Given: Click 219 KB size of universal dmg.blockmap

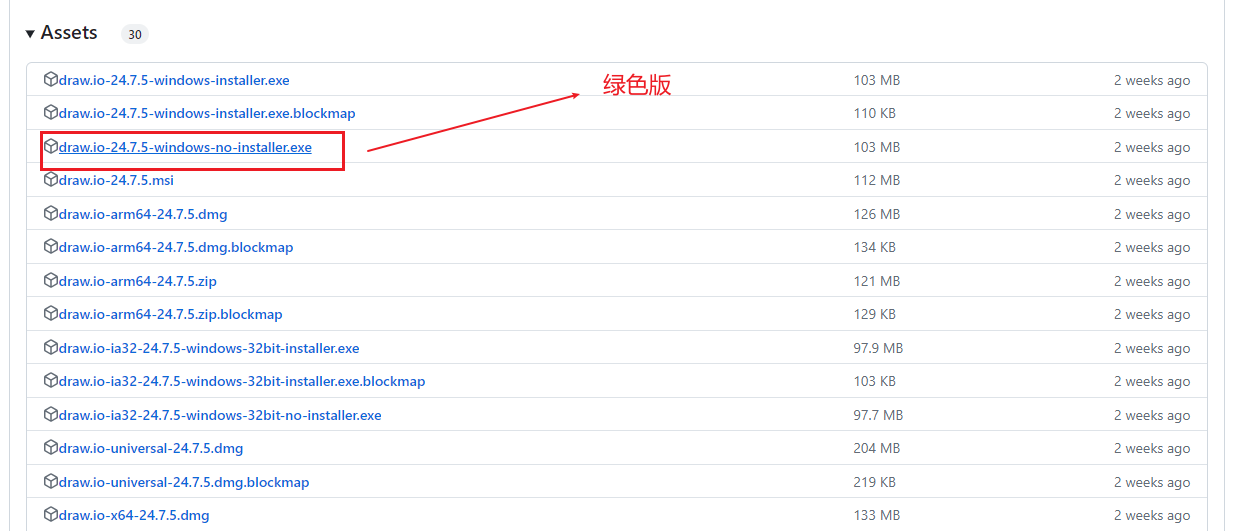Looking at the screenshot, I should (875, 482).
